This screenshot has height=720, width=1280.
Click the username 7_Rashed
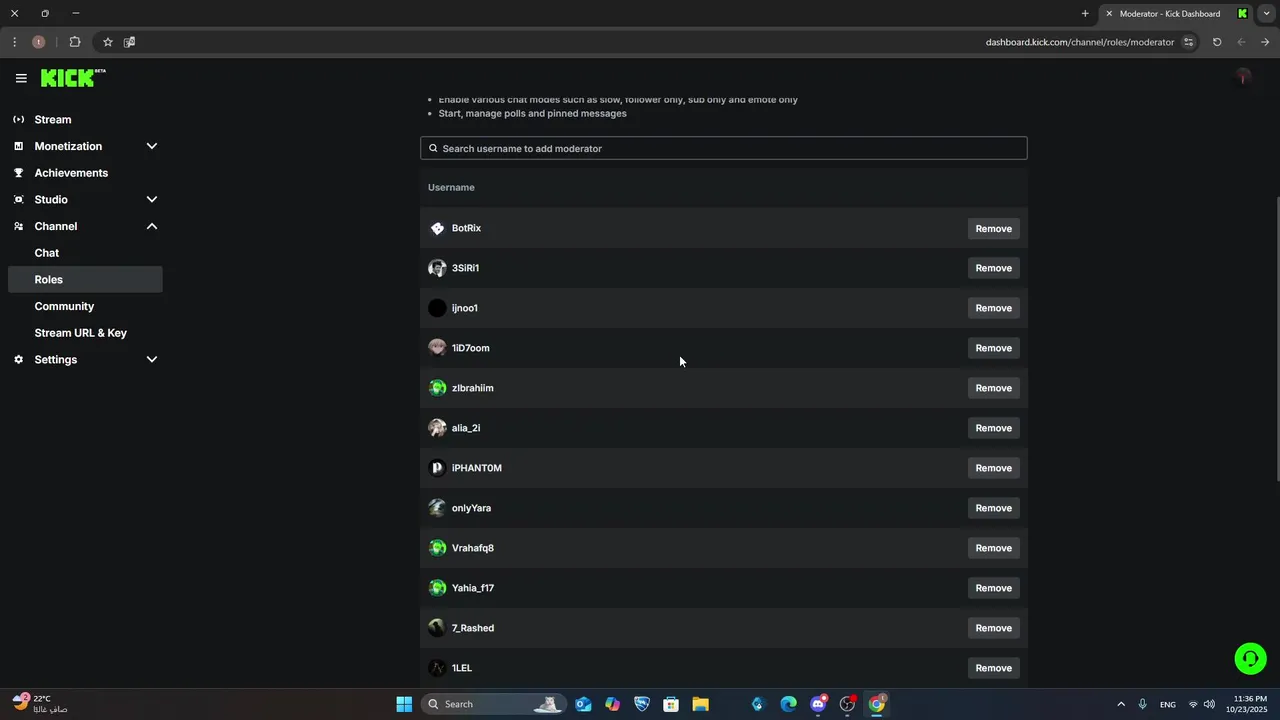(x=473, y=628)
